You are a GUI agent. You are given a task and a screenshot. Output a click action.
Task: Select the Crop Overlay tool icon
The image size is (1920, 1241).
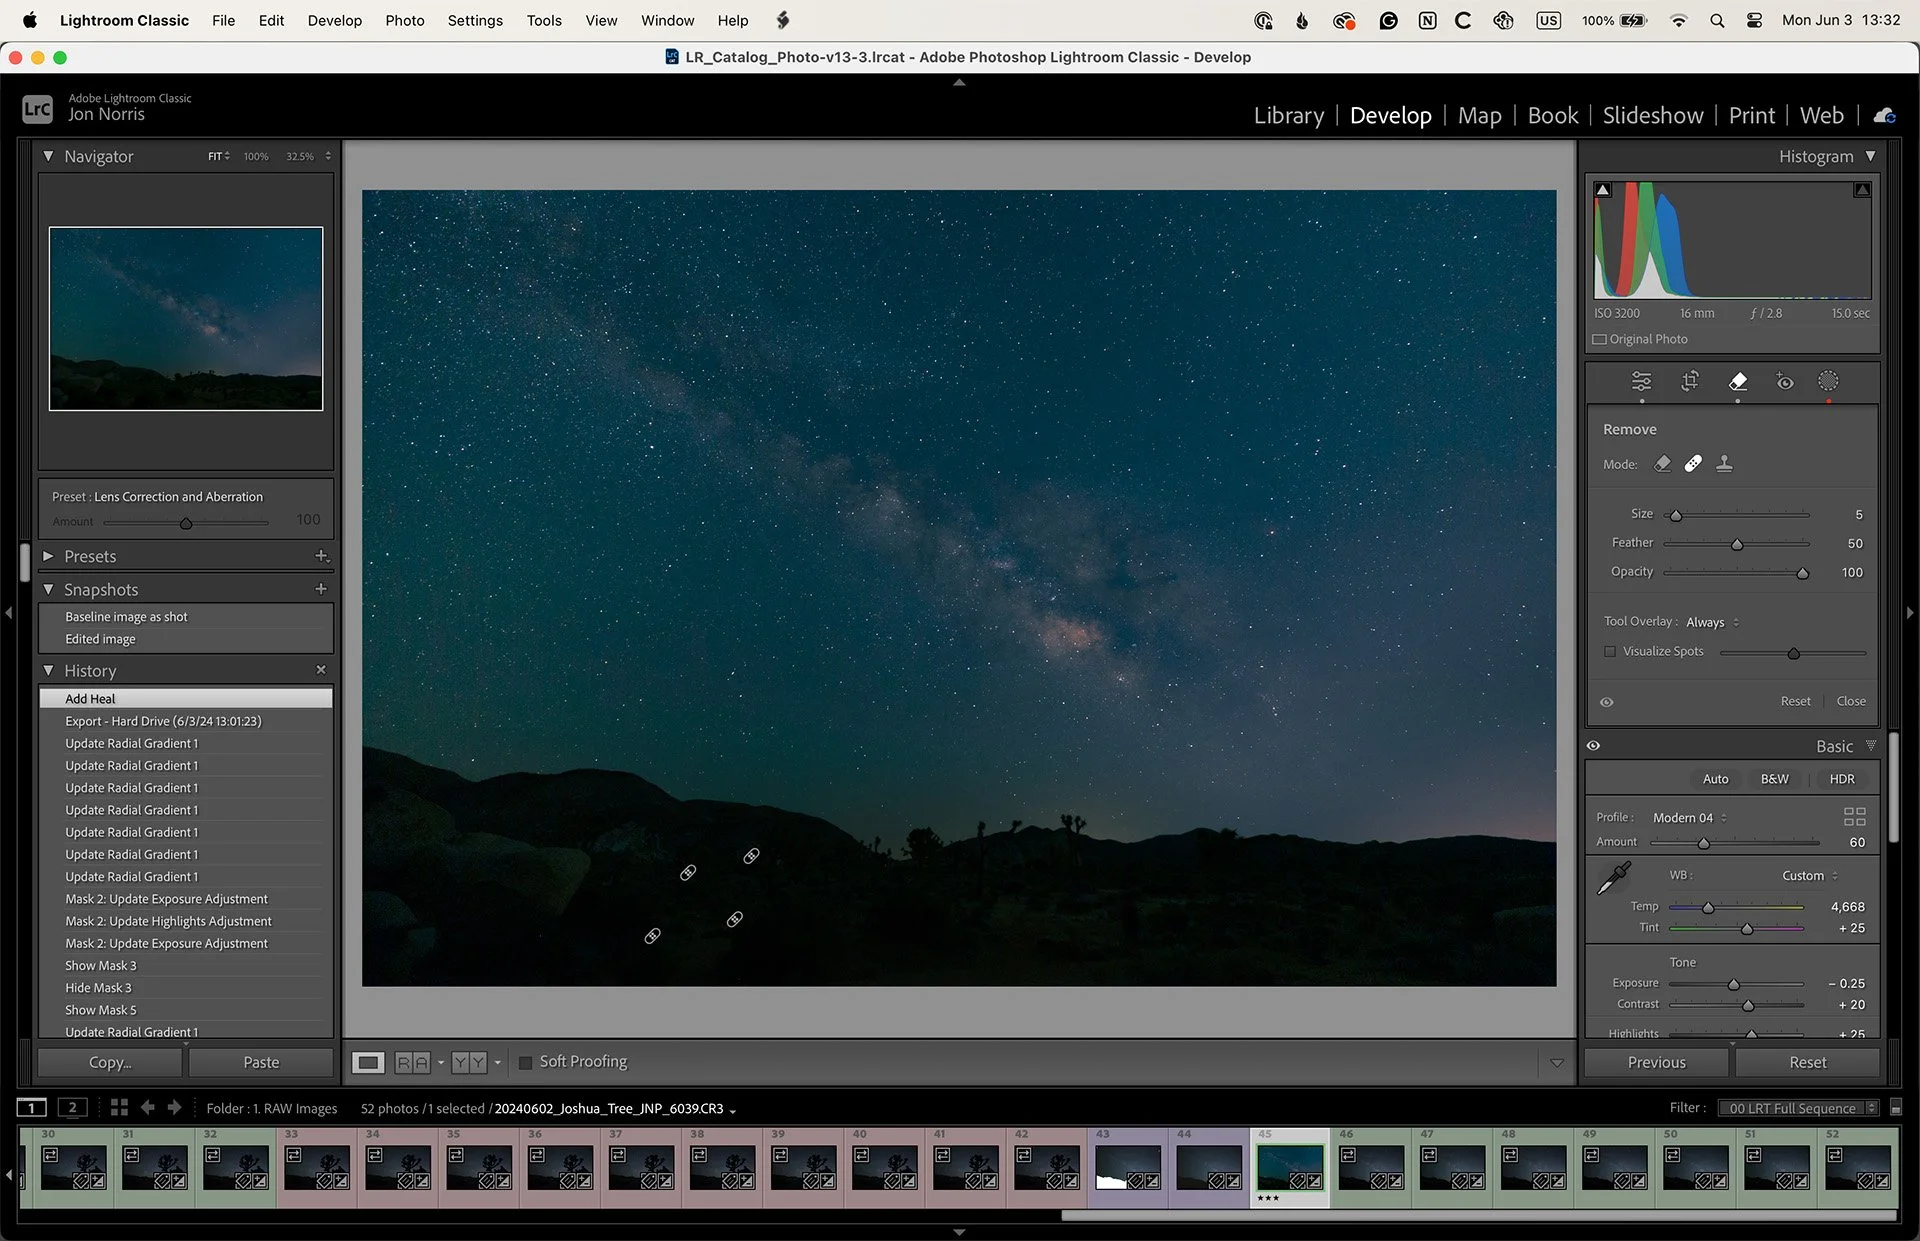tap(1690, 381)
